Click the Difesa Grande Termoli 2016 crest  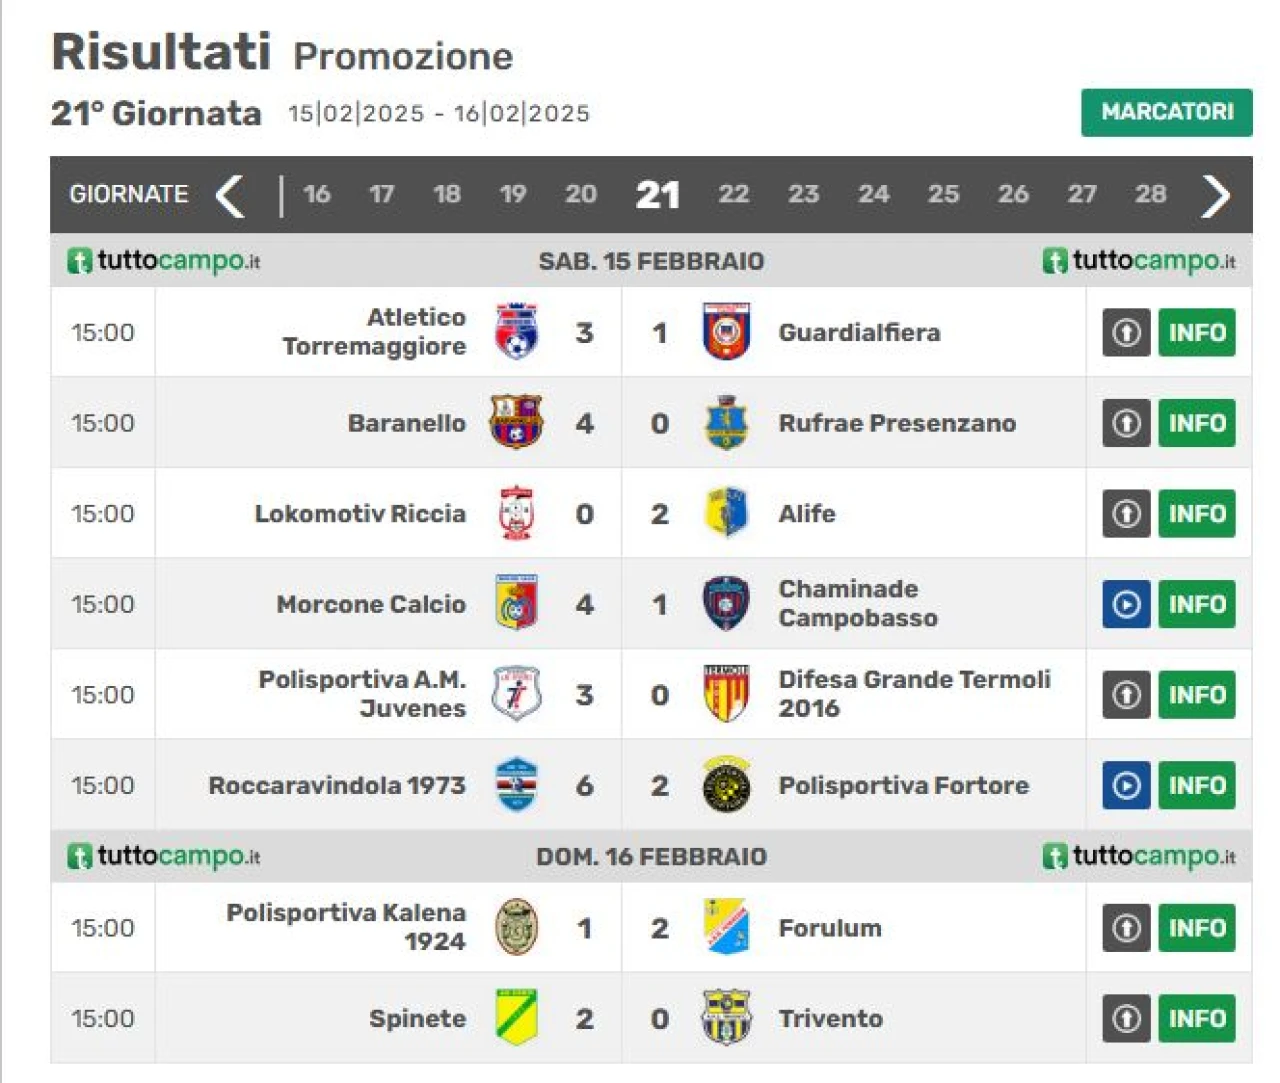[x=727, y=694]
